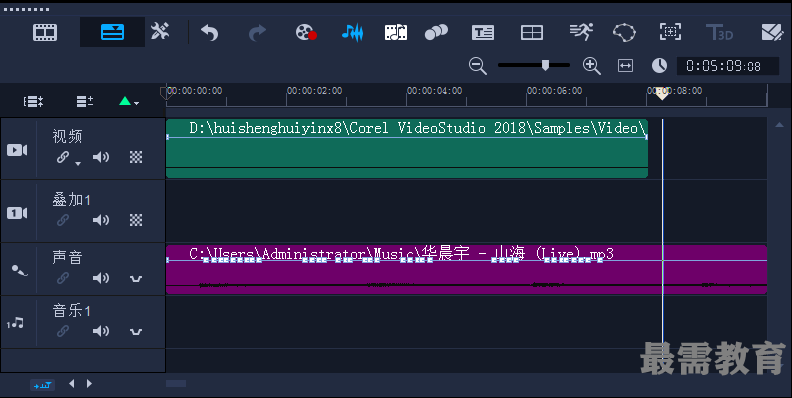Open the Subtitle Editor
Image resolution: width=792 pixels, height=398 pixels.
coord(483,32)
